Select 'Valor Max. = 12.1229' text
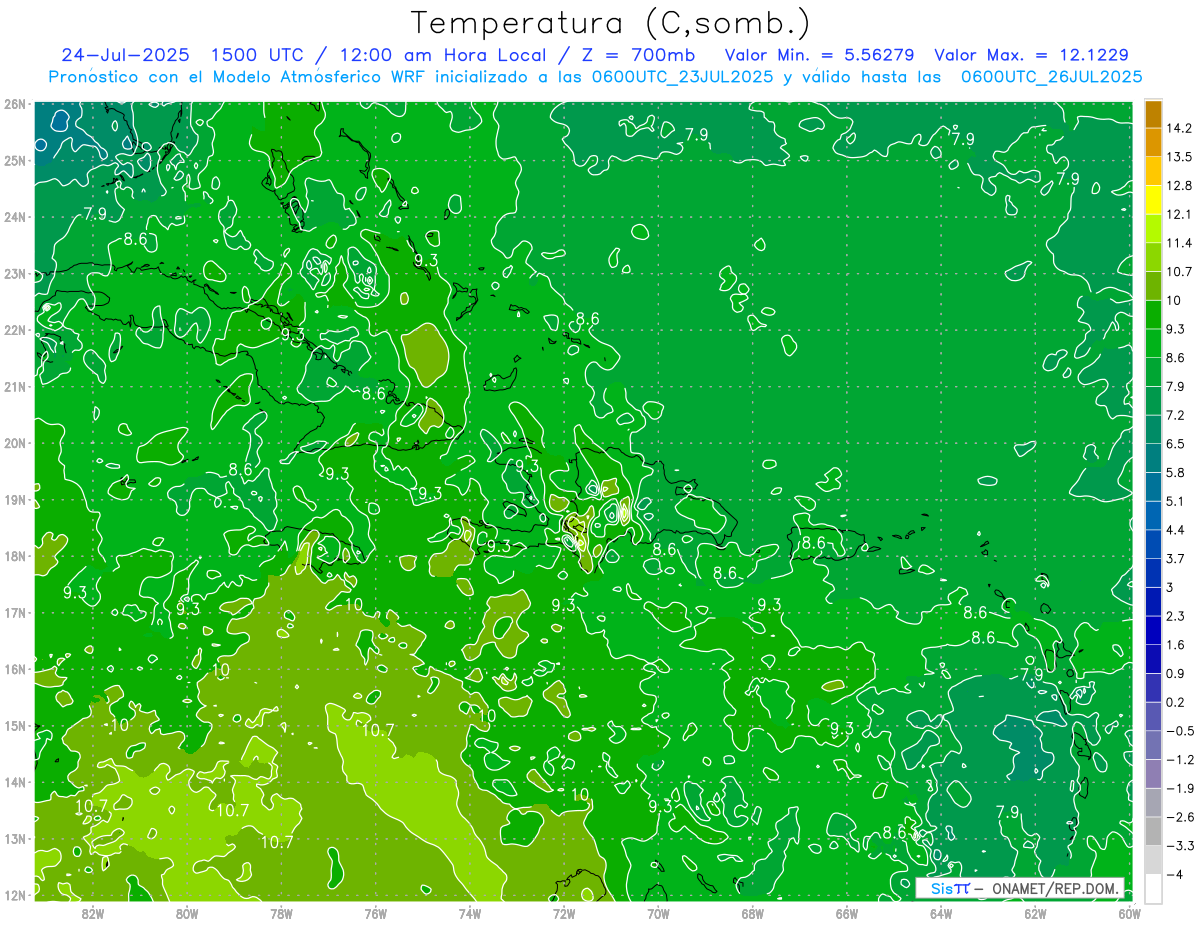The height and width of the screenshot is (927, 1200). tap(1031, 55)
